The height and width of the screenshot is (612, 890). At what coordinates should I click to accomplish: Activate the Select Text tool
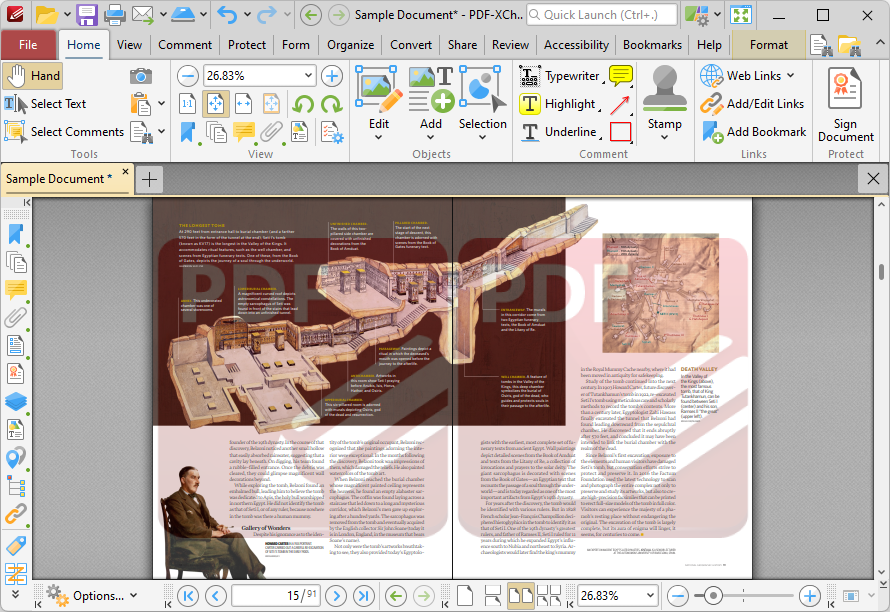coord(45,104)
